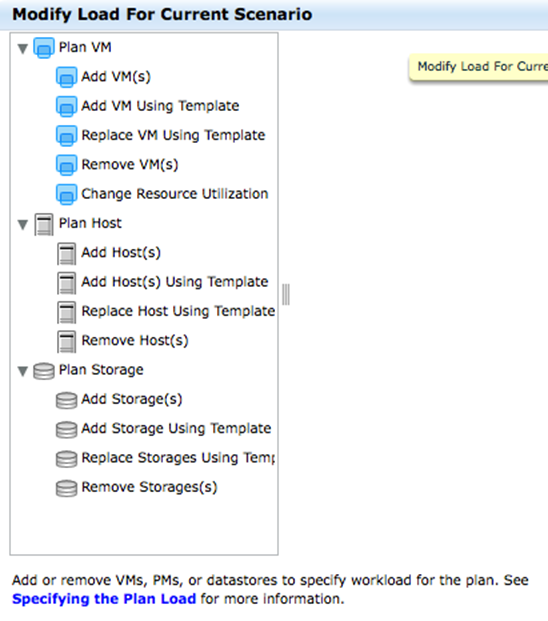Screen dimensions: 548x621
Task: Click the Add VM(s) icon
Action: point(66,77)
